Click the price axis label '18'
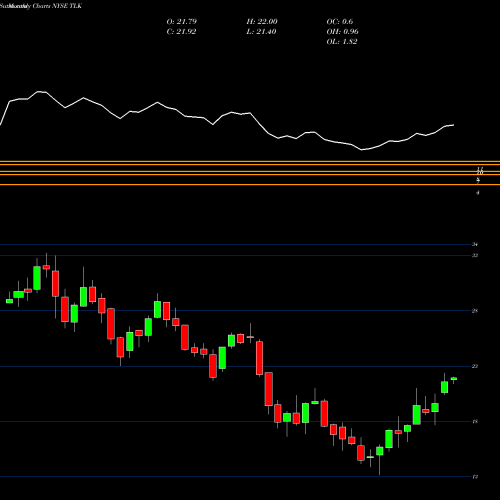This screenshot has width=500, height=500. click(x=475, y=421)
